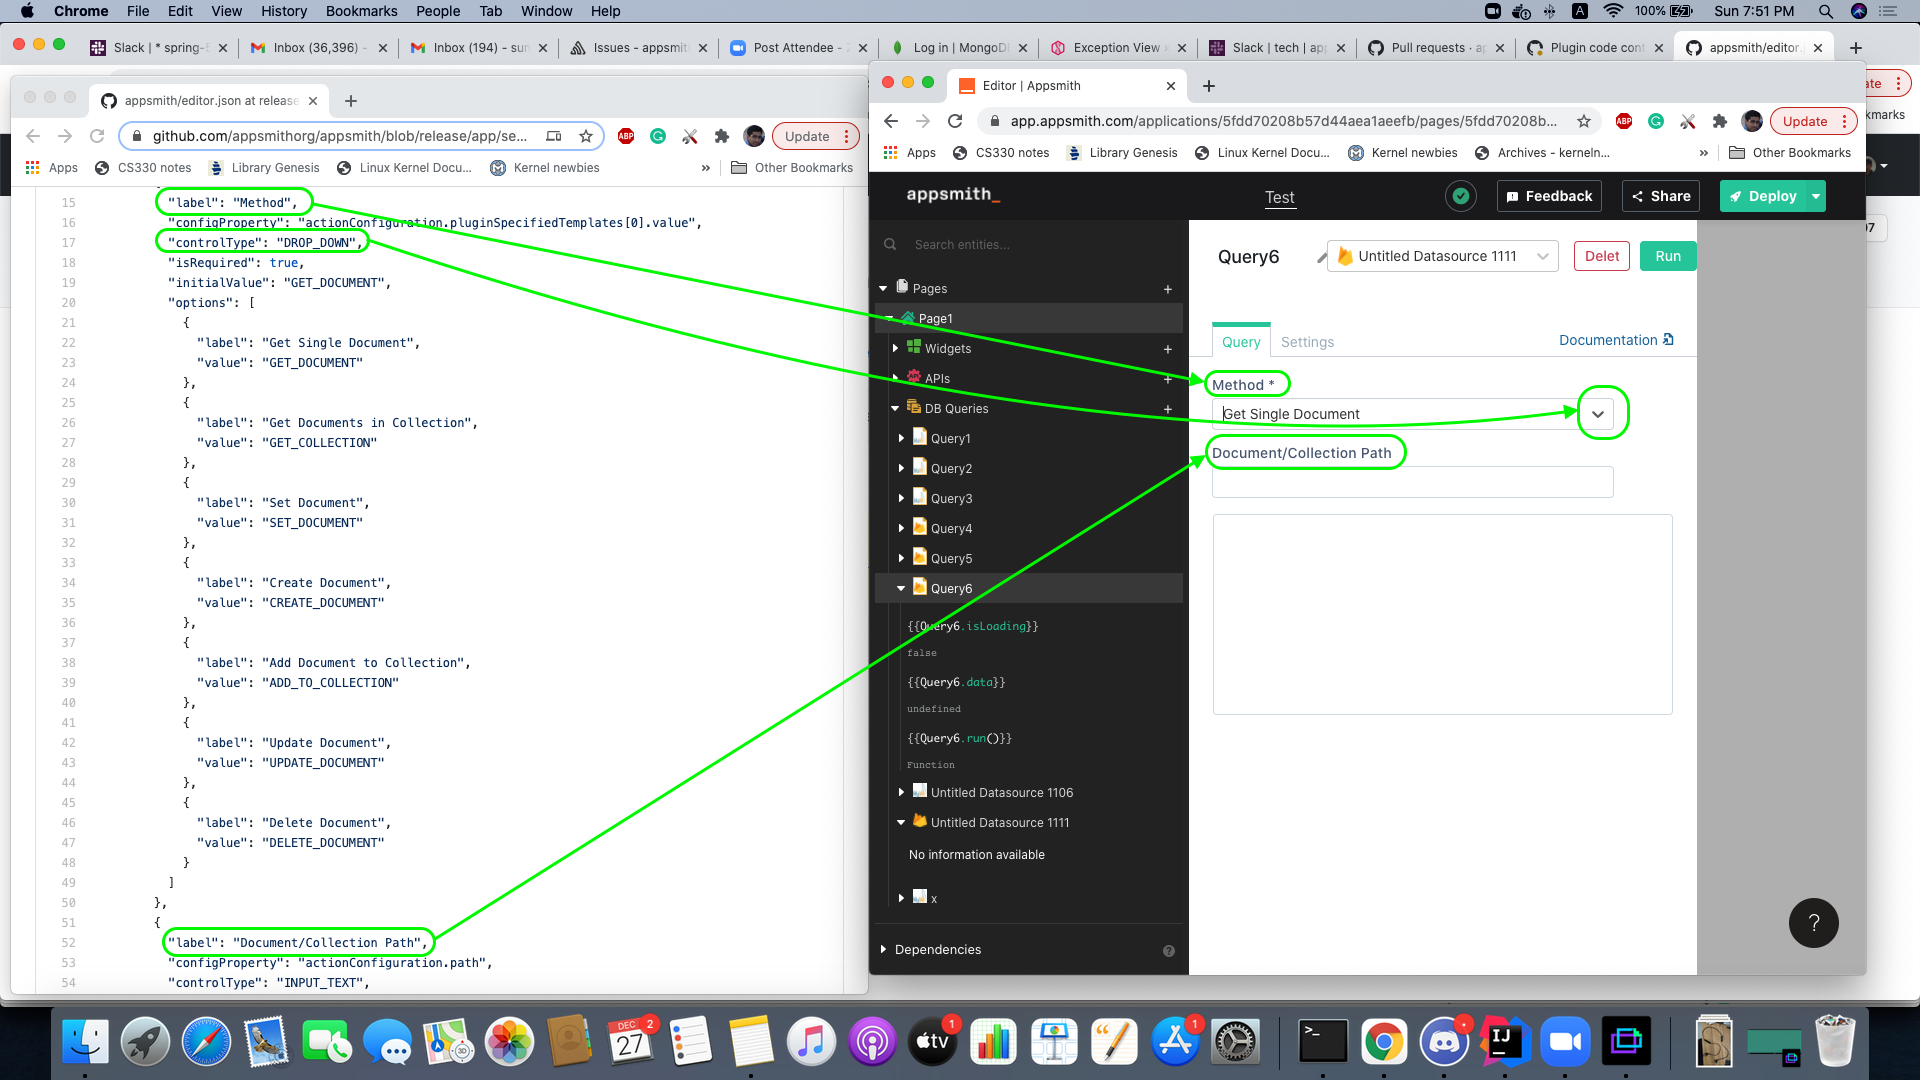Image resolution: width=1920 pixels, height=1080 pixels.
Task: Click plus icon next to Widgets
Action: point(1167,349)
